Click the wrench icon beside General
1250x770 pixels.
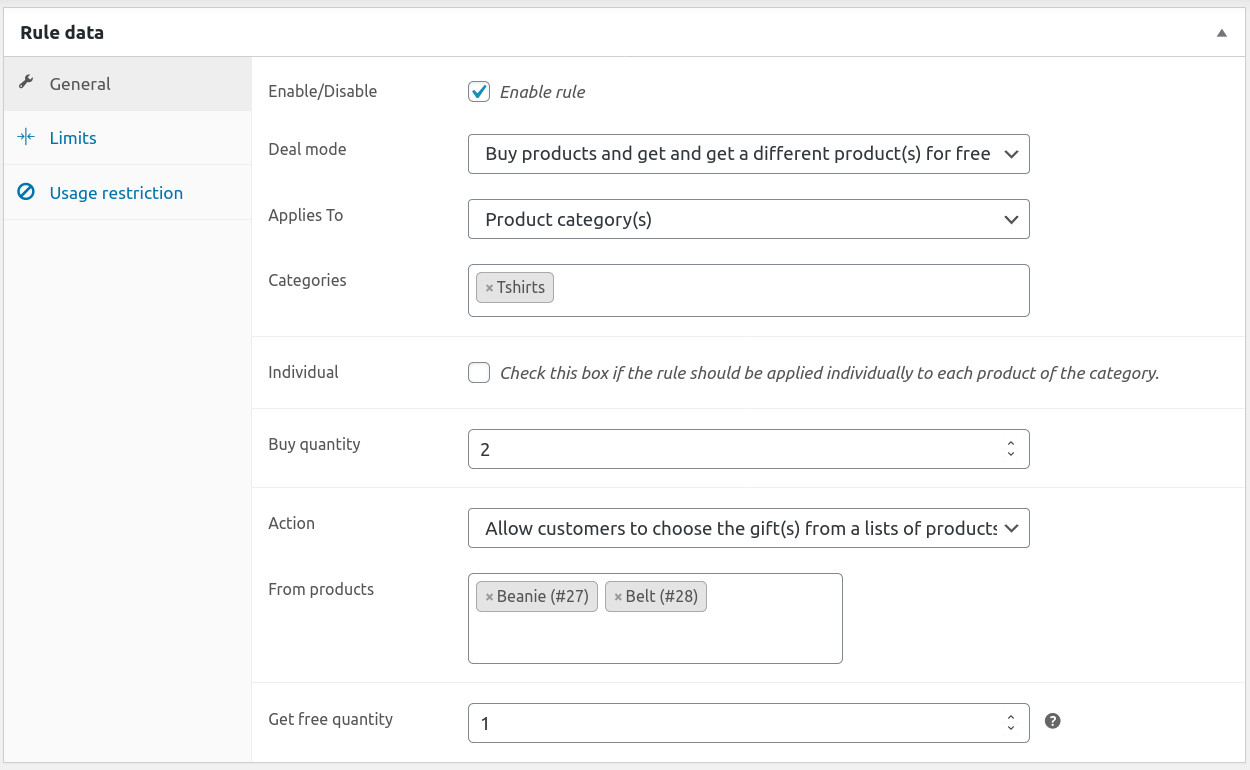pos(27,83)
